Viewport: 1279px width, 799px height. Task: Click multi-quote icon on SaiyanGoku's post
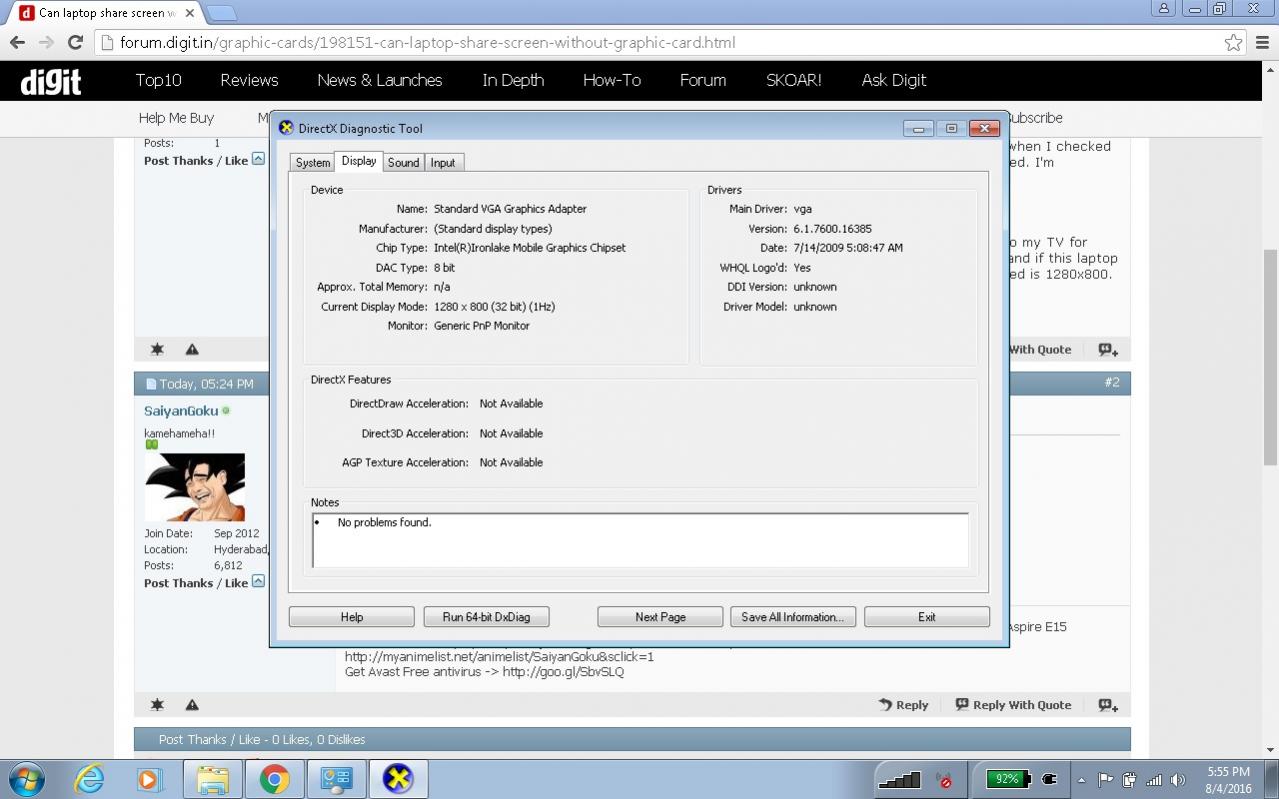coord(1108,705)
